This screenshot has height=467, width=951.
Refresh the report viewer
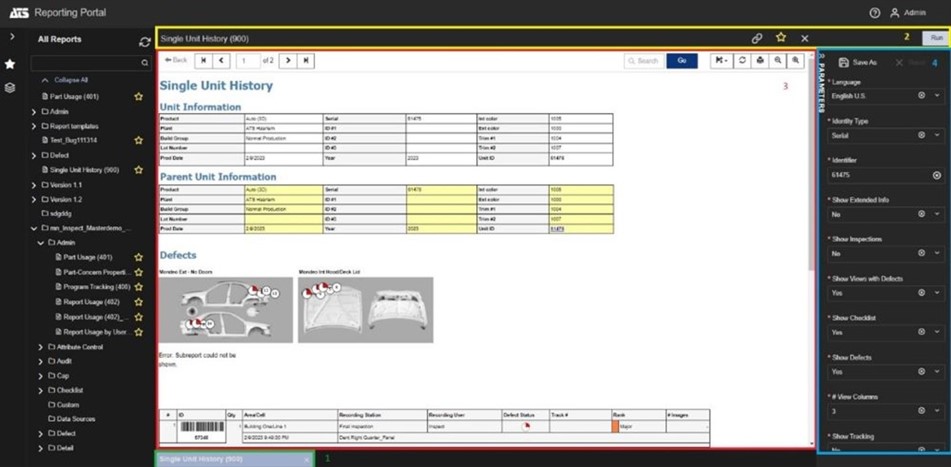click(742, 61)
